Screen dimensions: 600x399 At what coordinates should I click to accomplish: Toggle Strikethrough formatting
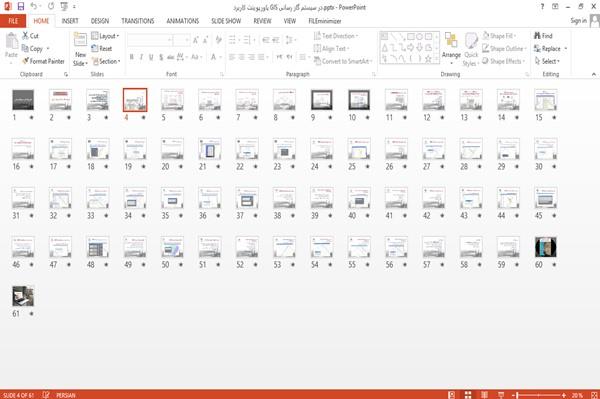pyautogui.click(x=171, y=57)
